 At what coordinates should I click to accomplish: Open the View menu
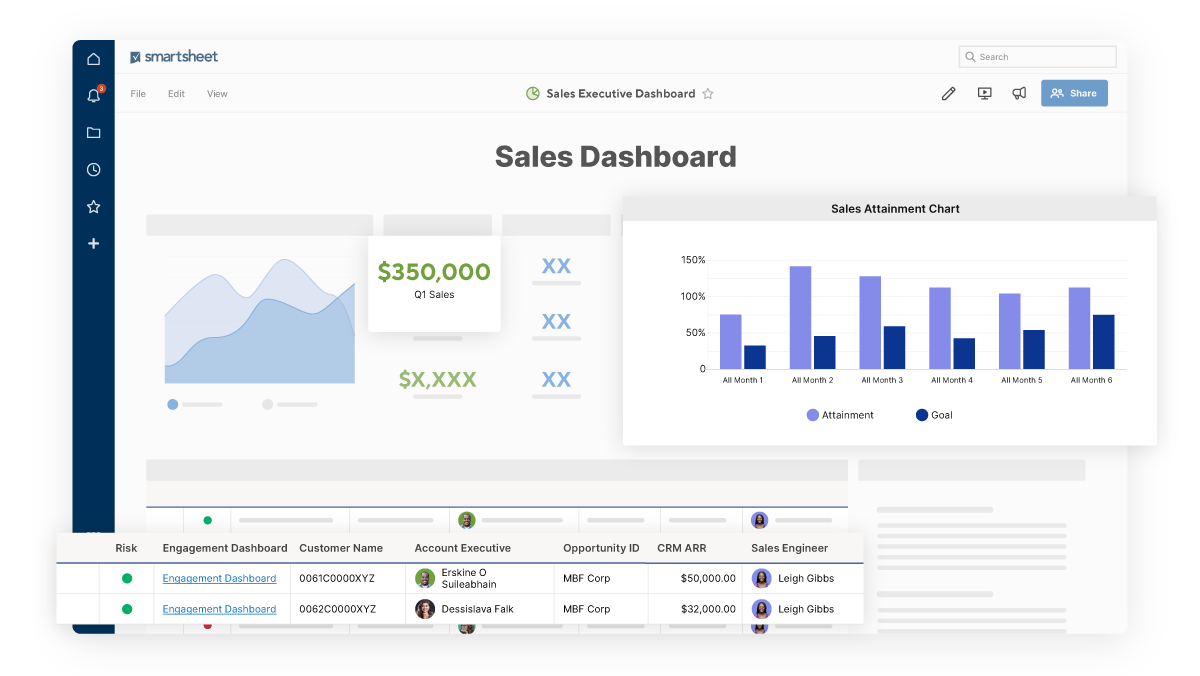coord(216,93)
